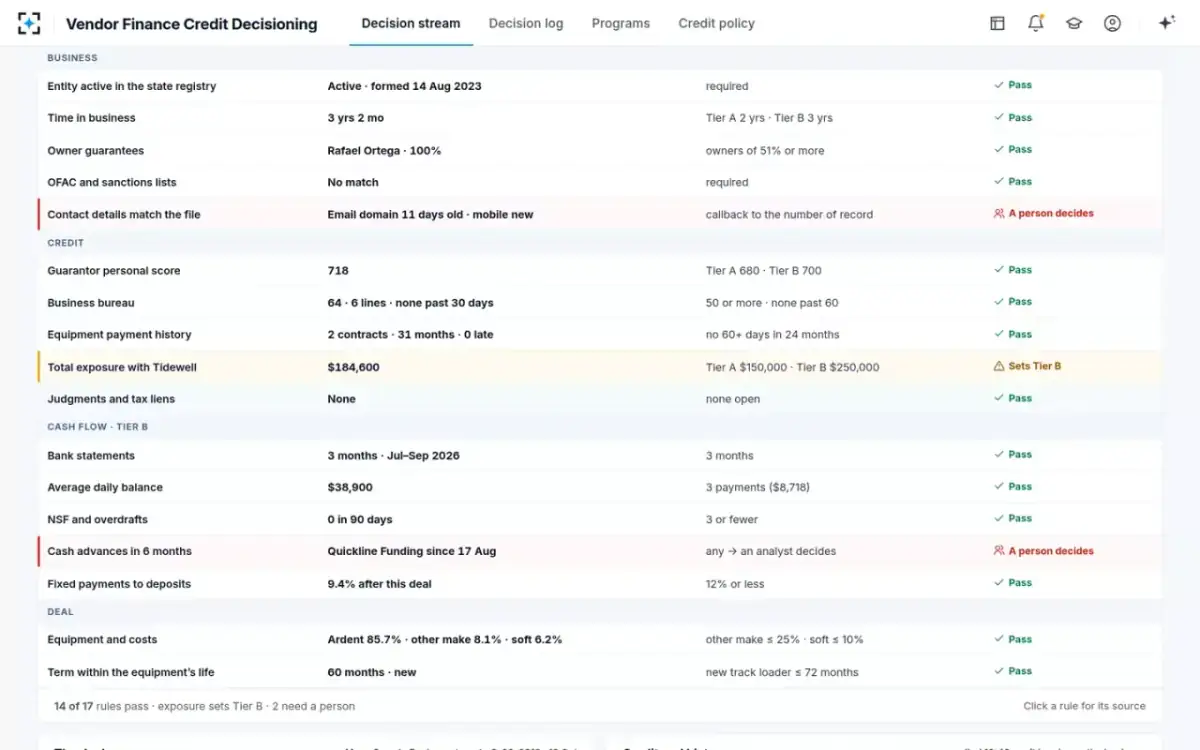The height and width of the screenshot is (750, 1200).
Task: Click the 'Sets Tier B' warning status
Action: tap(1027, 366)
